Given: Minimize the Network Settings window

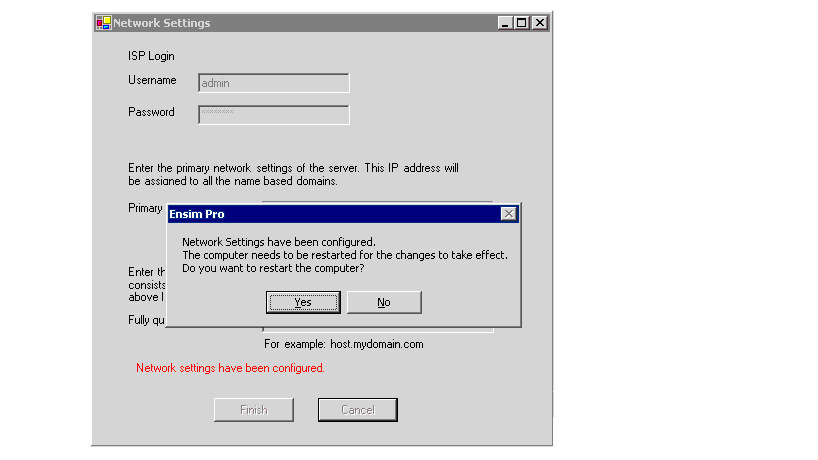Looking at the screenshot, I should point(505,23).
